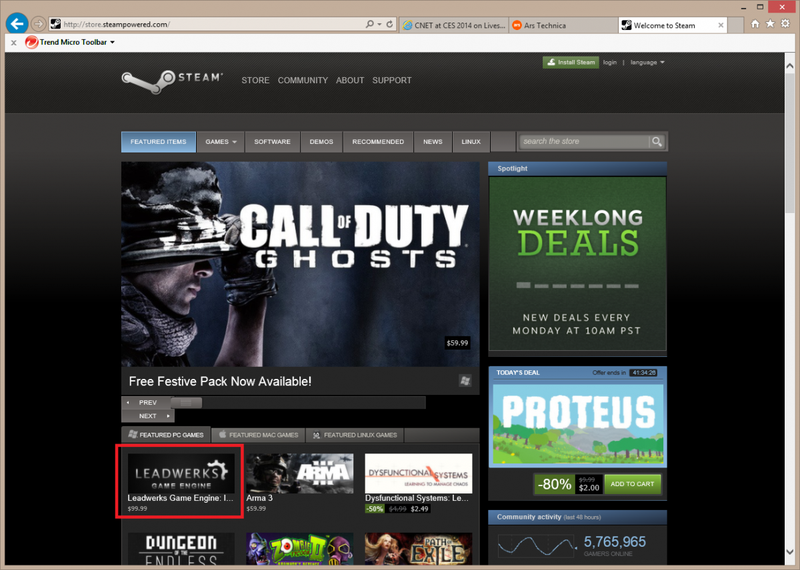This screenshot has height=570, width=800.
Task: Click the Free Festive Pack Now Available text
Action: click(220, 382)
